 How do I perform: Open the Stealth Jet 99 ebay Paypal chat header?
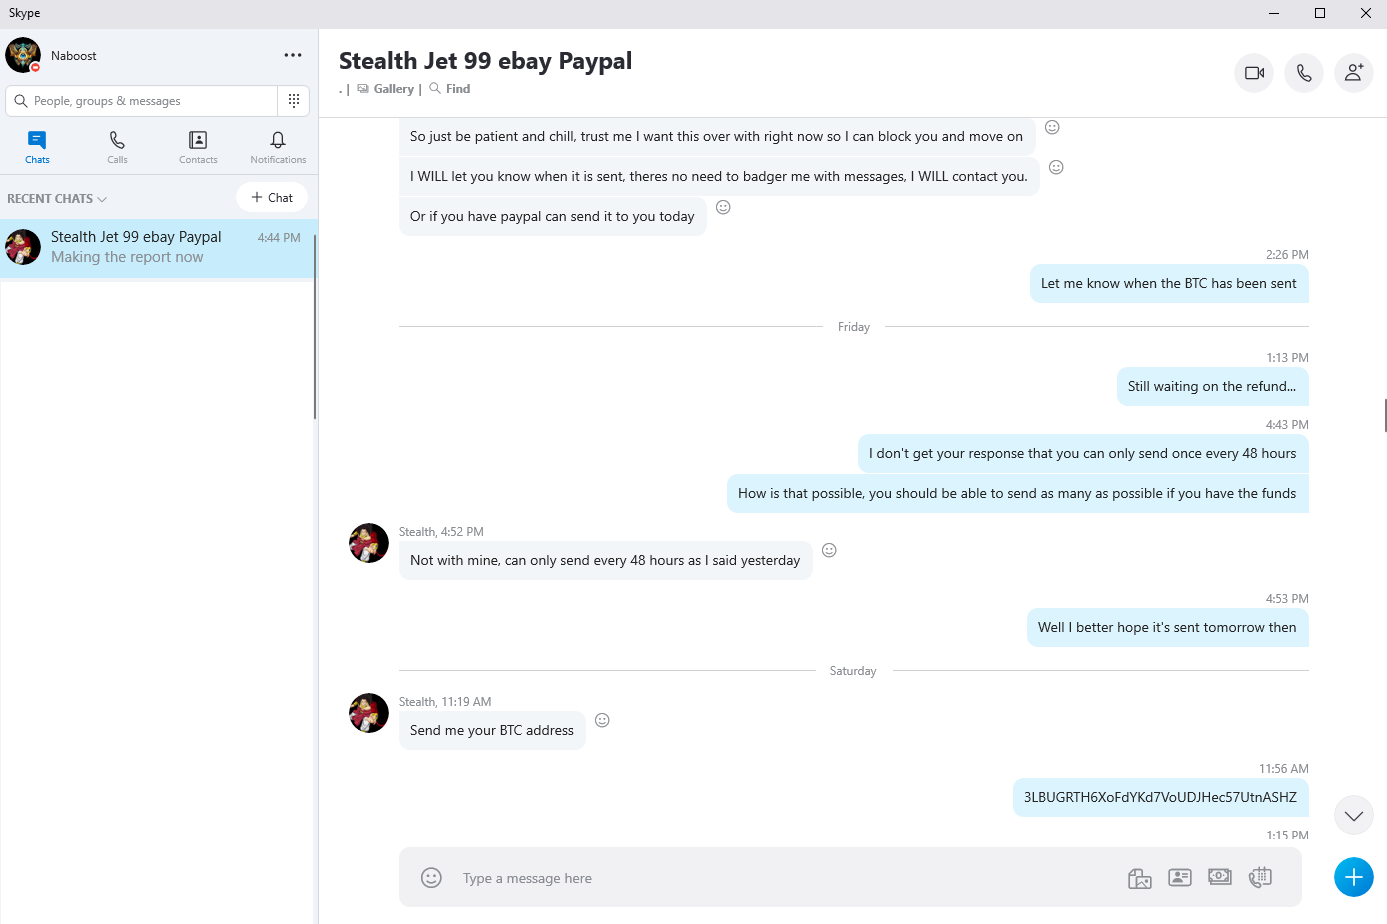coord(485,61)
